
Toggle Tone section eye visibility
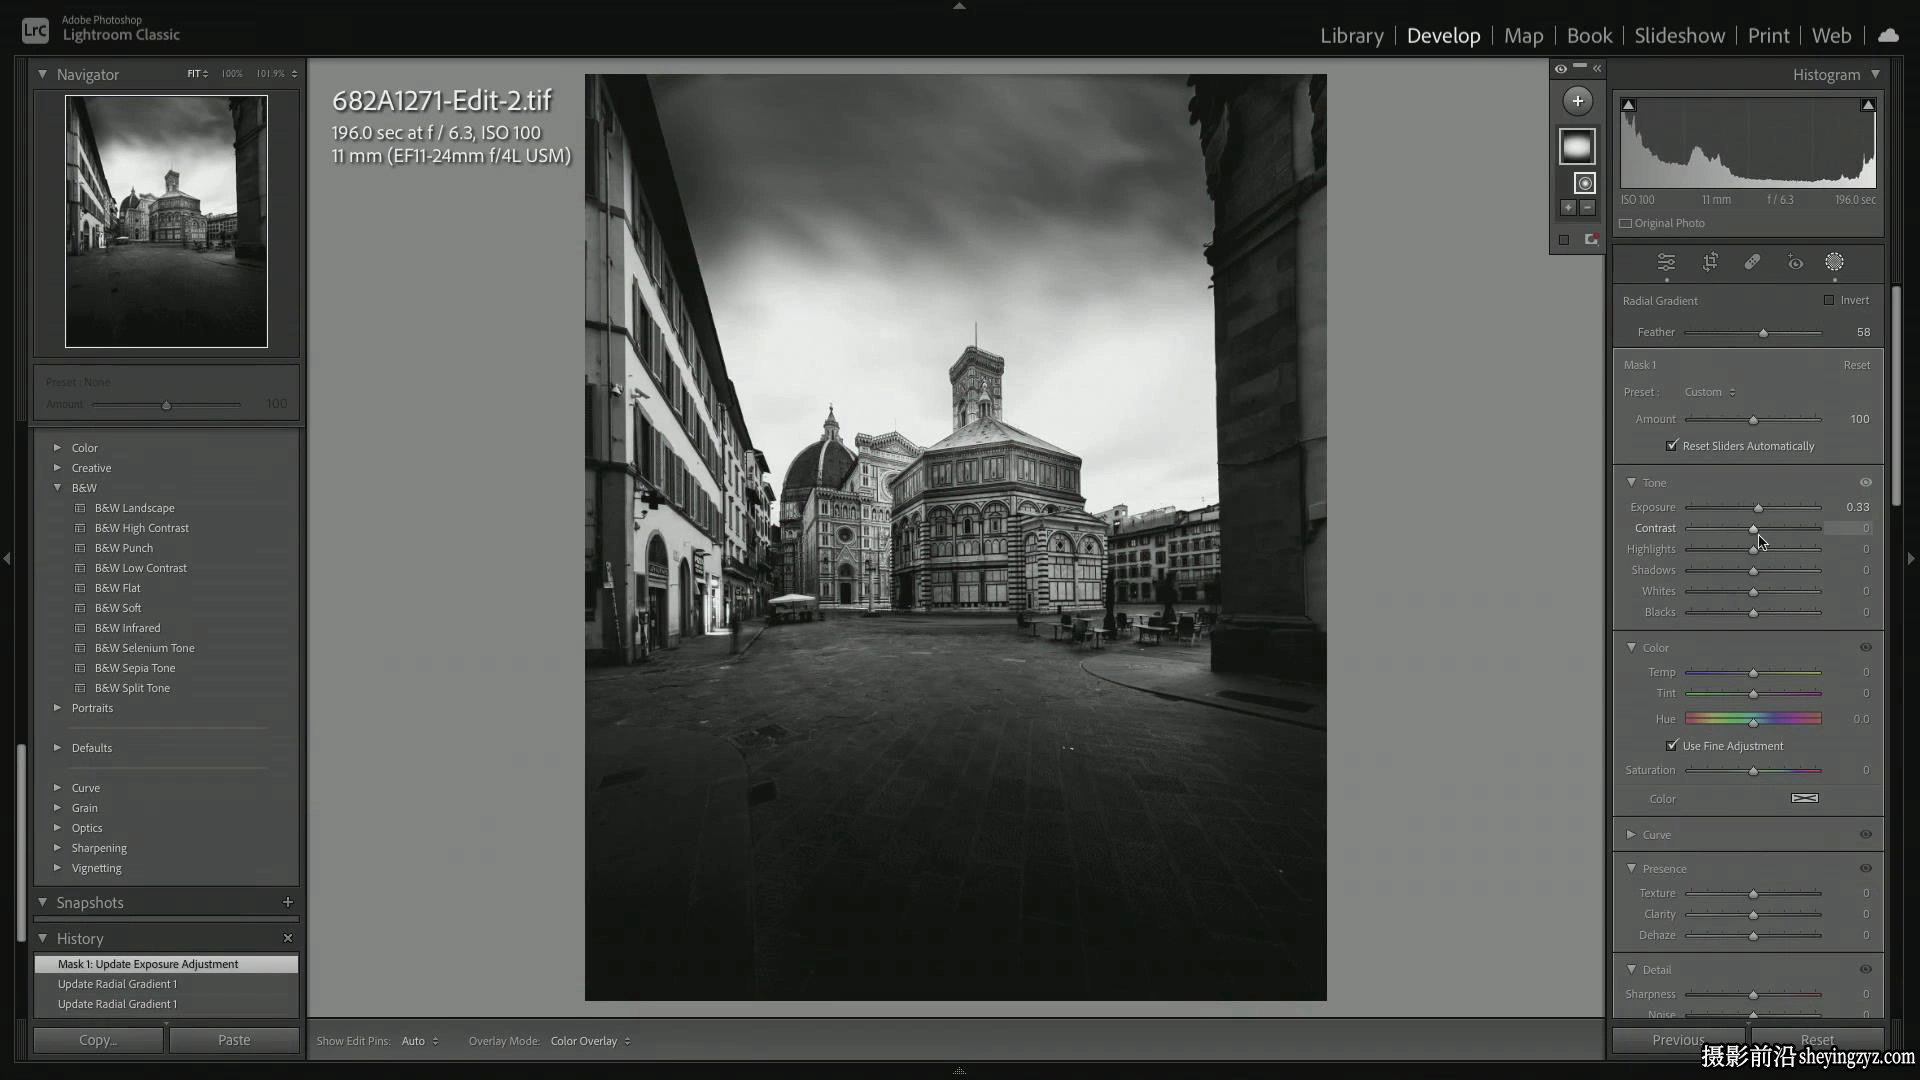[1866, 483]
